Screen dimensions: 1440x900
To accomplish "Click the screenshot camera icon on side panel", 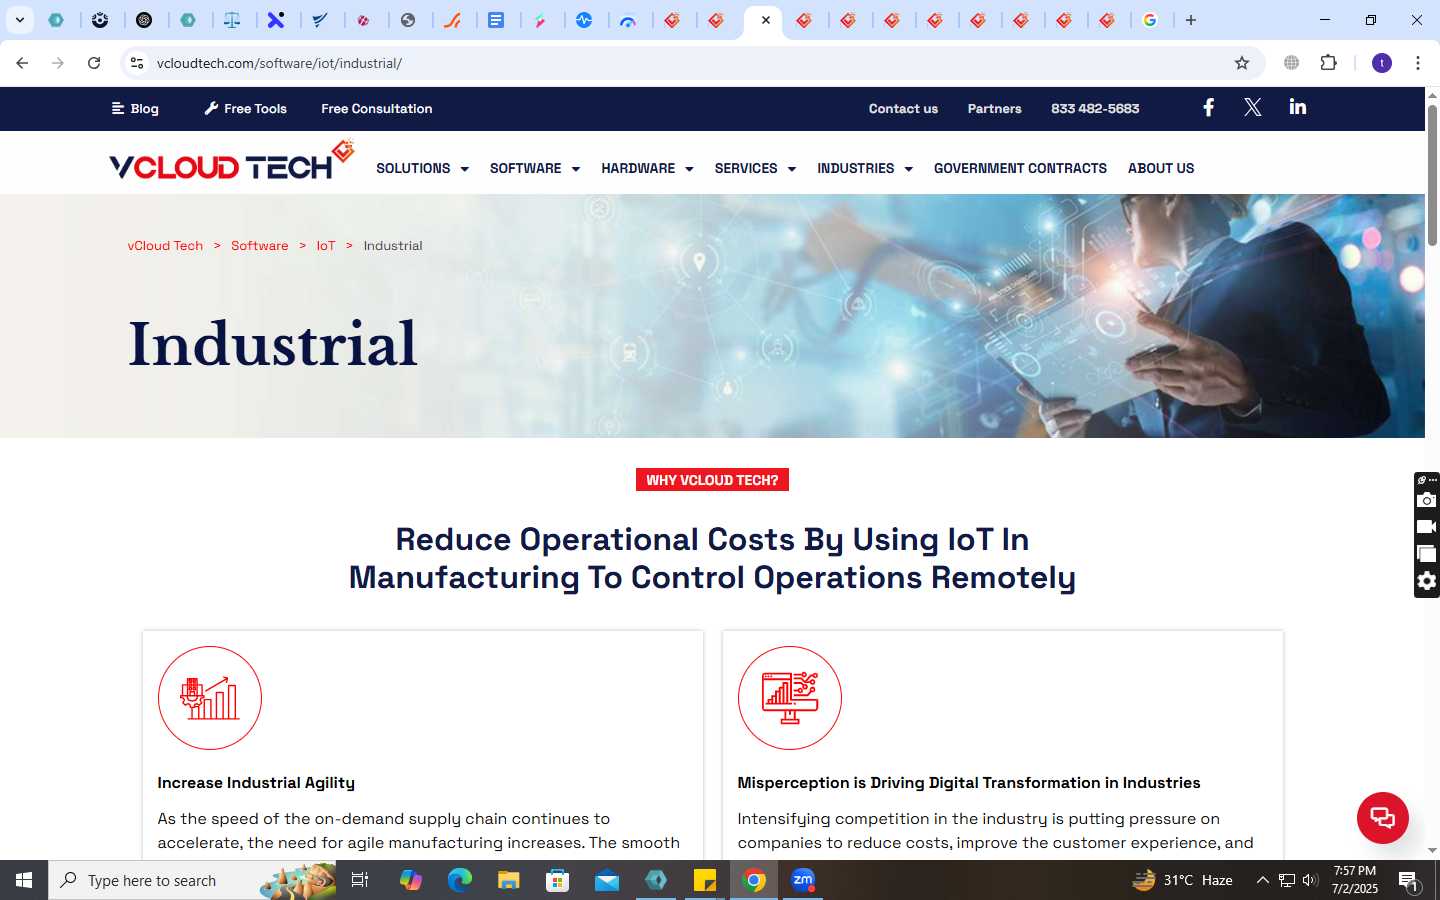I will (1427, 500).
